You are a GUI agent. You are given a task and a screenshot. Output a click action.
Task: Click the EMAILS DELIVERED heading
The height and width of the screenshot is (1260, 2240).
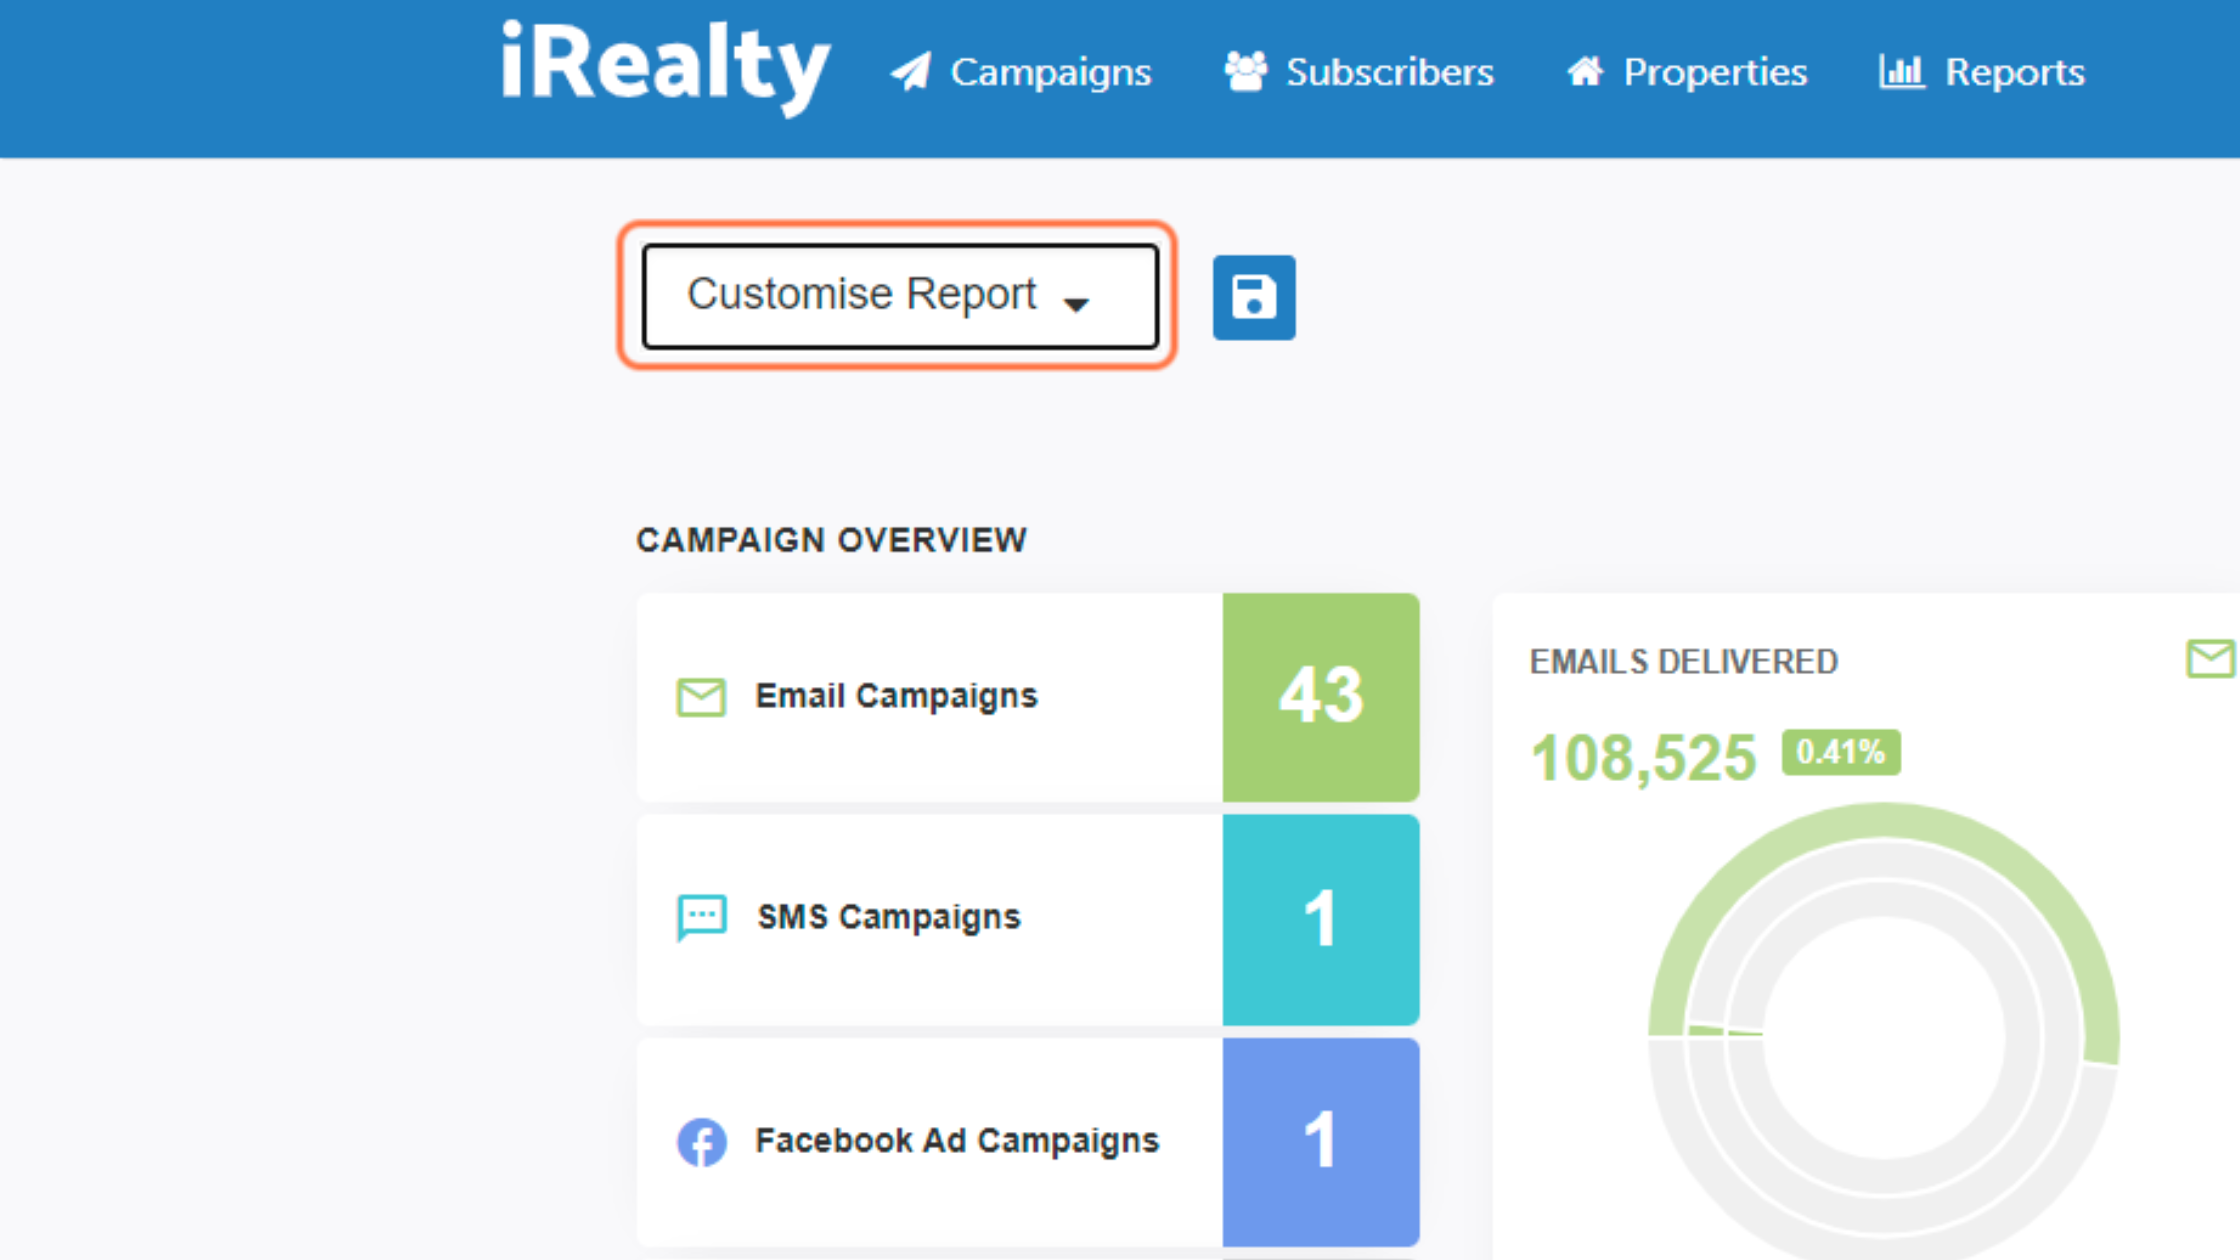pyautogui.click(x=1684, y=662)
